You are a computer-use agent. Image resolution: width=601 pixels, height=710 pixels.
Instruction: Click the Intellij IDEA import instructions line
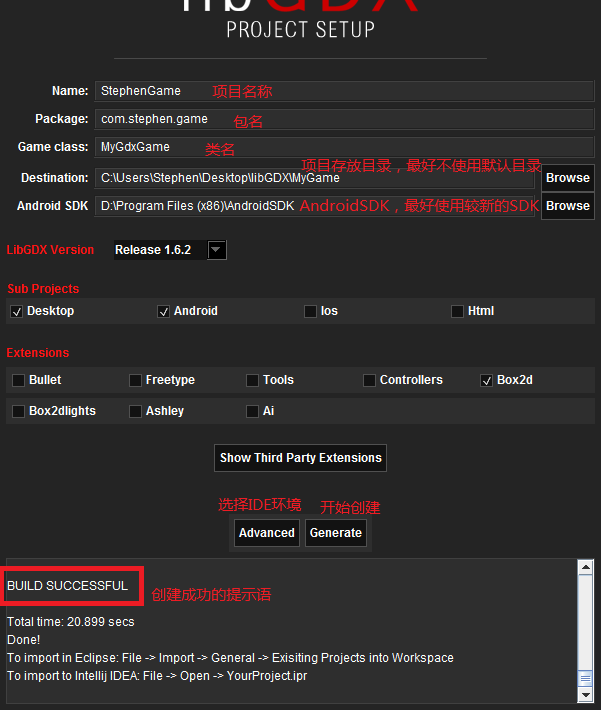point(157,676)
